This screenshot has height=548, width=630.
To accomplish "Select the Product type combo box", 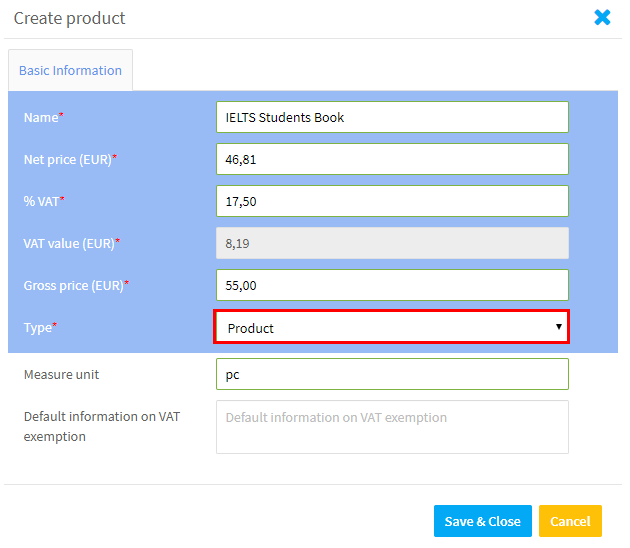I will coord(392,327).
